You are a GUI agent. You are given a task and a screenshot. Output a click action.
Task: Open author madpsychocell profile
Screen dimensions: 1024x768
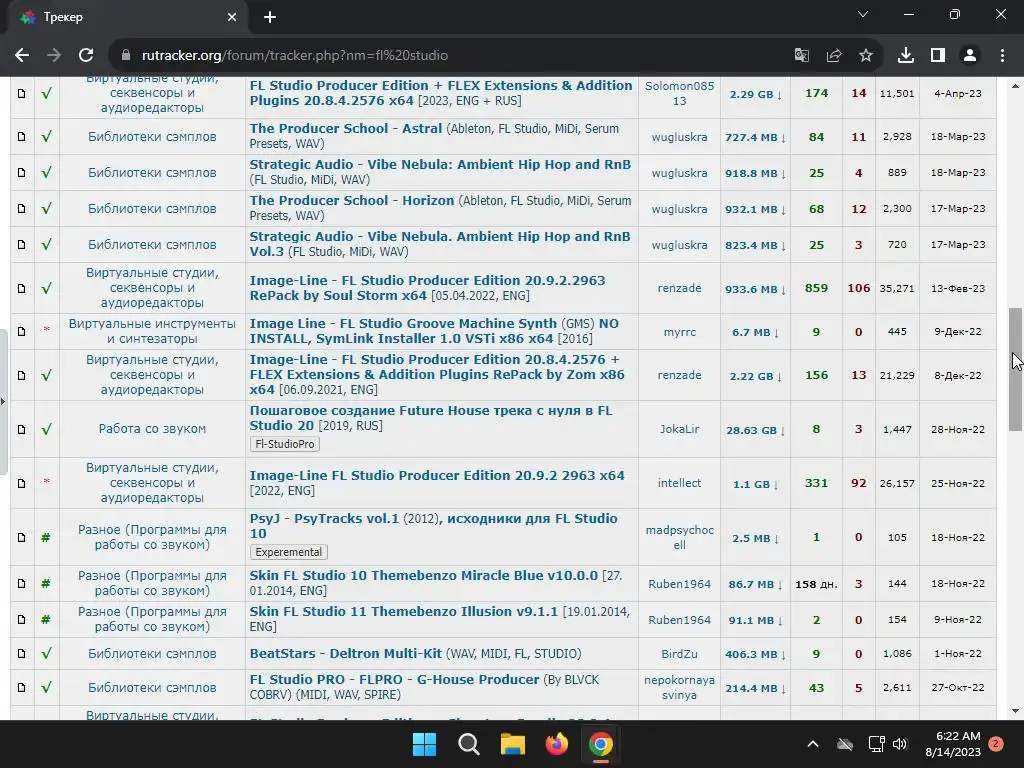point(679,537)
